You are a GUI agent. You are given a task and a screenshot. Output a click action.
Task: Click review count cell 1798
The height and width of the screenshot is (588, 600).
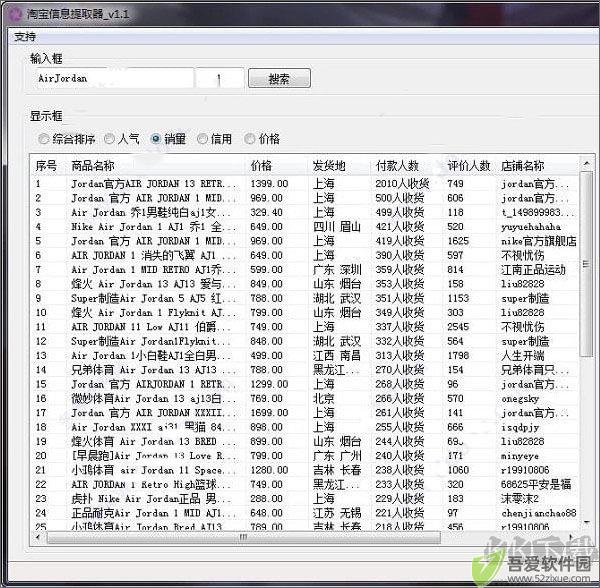[458, 355]
